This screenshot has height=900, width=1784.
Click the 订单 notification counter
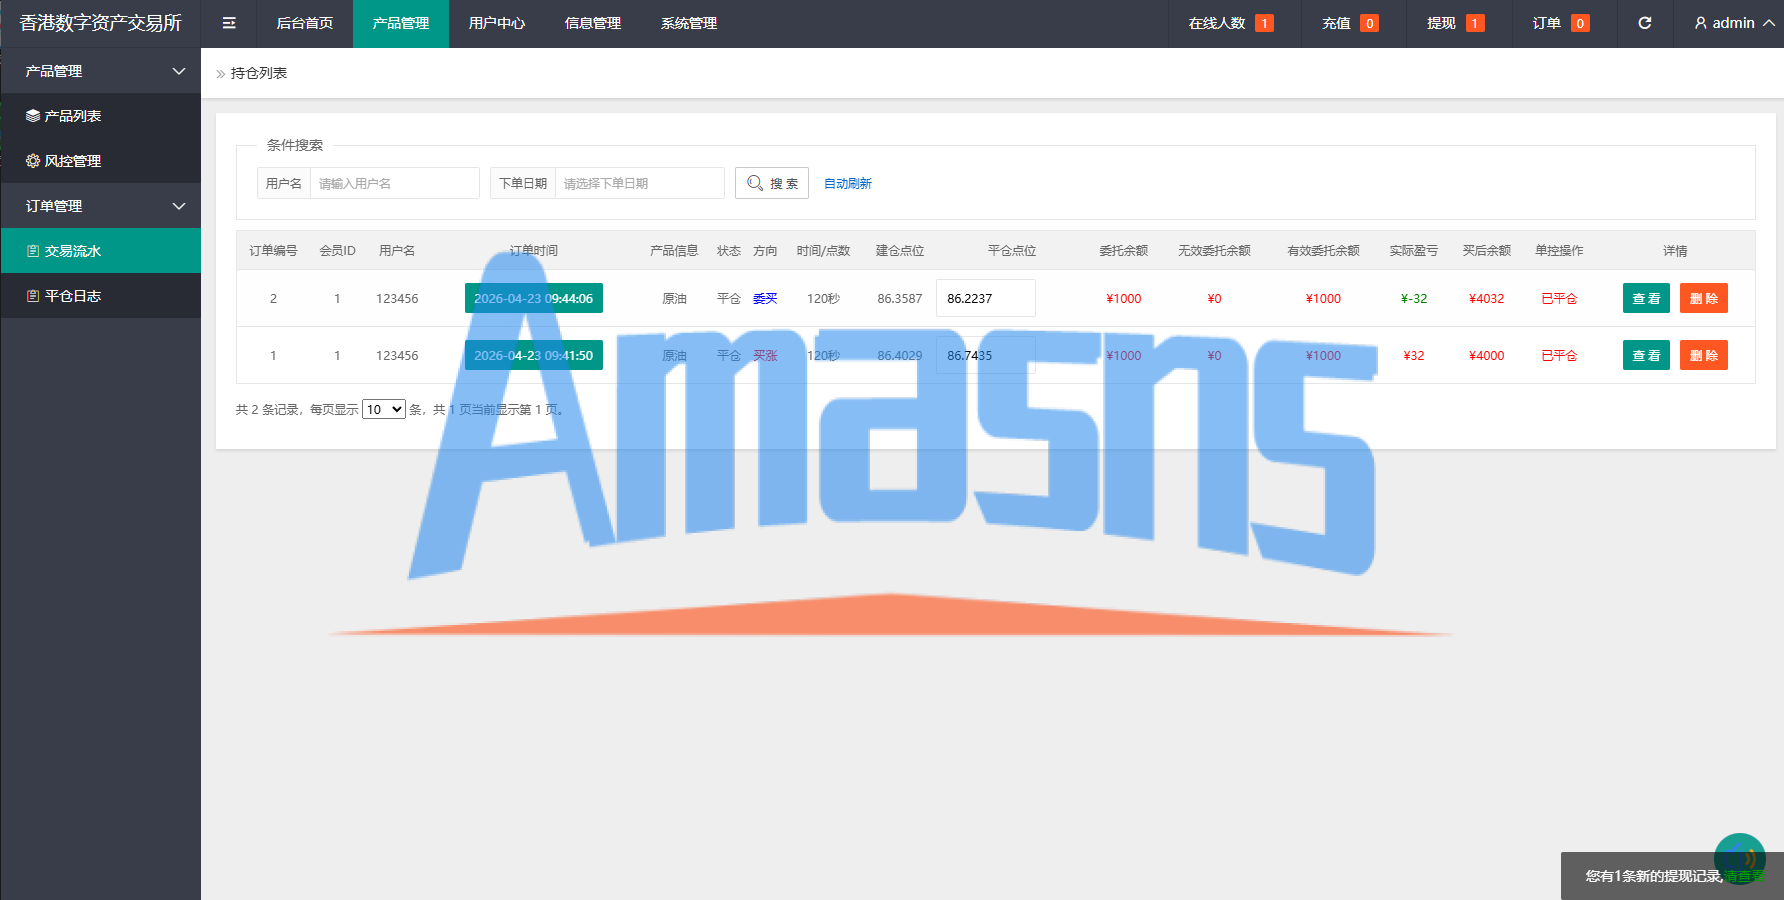[1580, 23]
